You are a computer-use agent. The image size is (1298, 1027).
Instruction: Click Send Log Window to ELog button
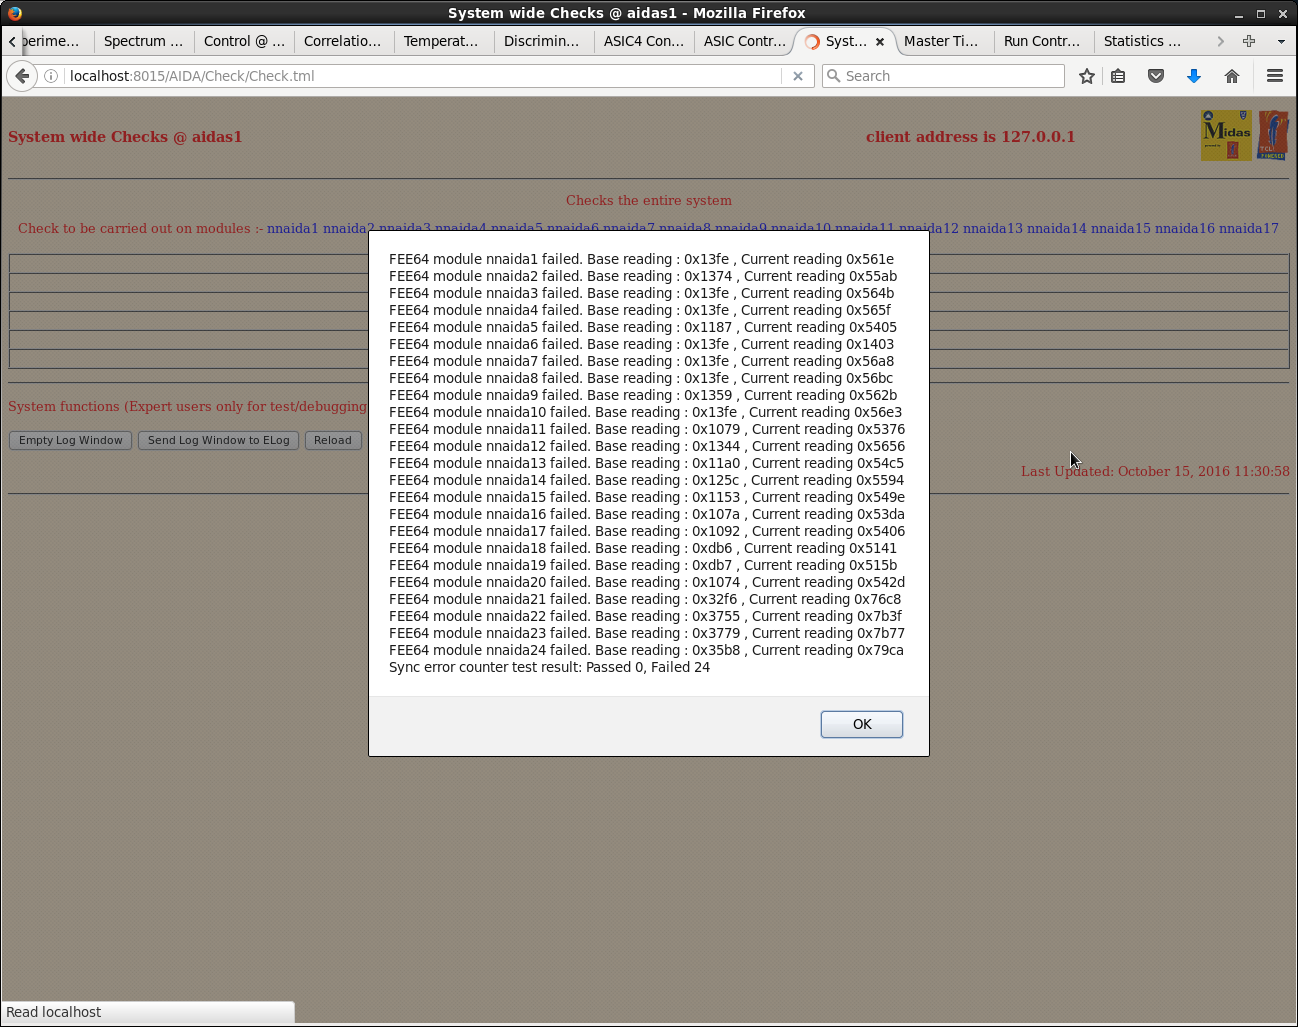[219, 440]
